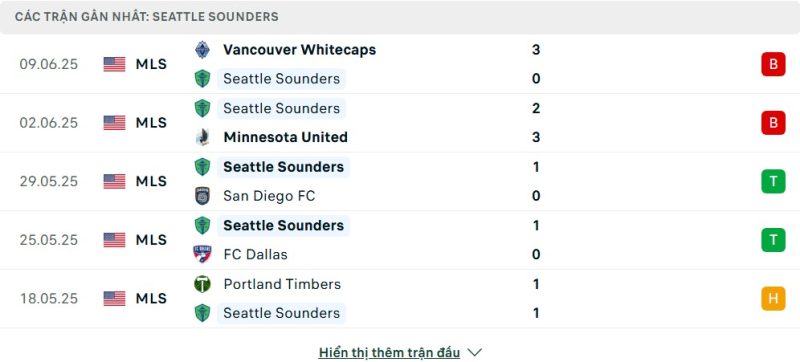Click the green T badge for 29.05.25 match
The width and height of the screenshot is (800, 362).
coord(773,182)
